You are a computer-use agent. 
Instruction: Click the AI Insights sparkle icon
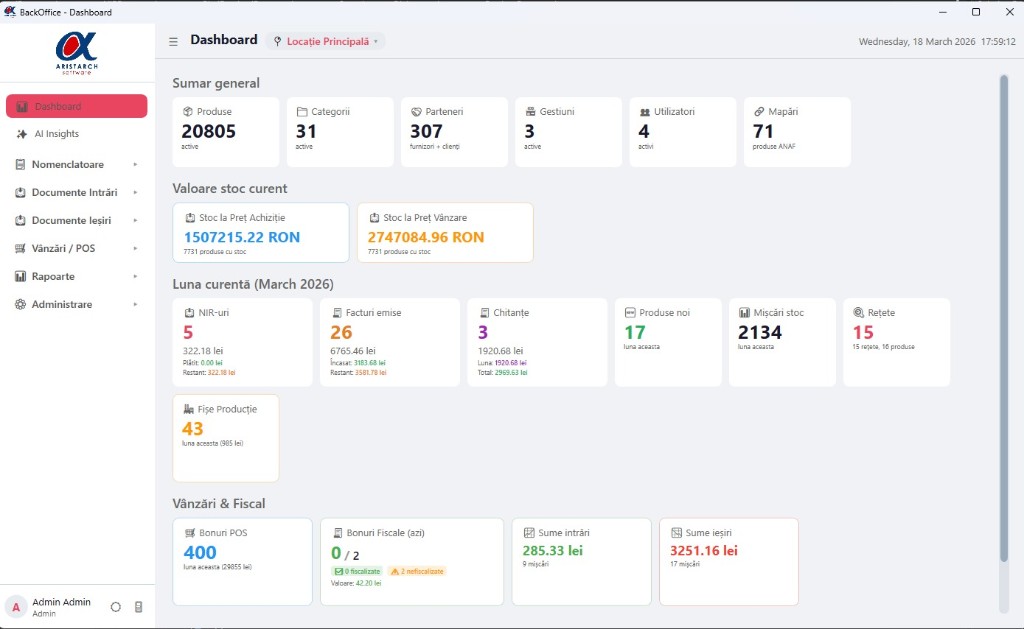coord(22,134)
